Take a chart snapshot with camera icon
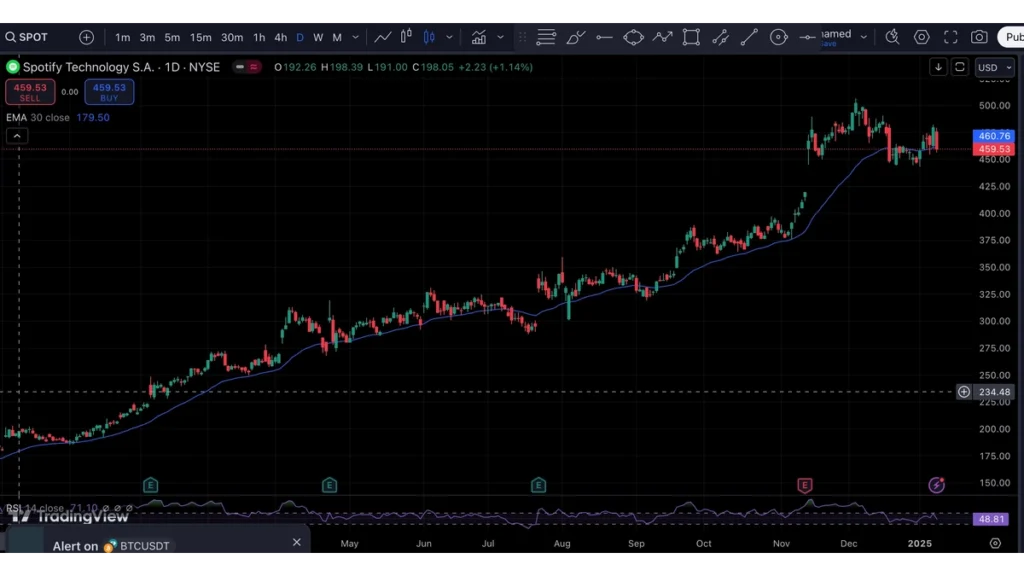Screen dimensions: 1024x576 [x=979, y=37]
